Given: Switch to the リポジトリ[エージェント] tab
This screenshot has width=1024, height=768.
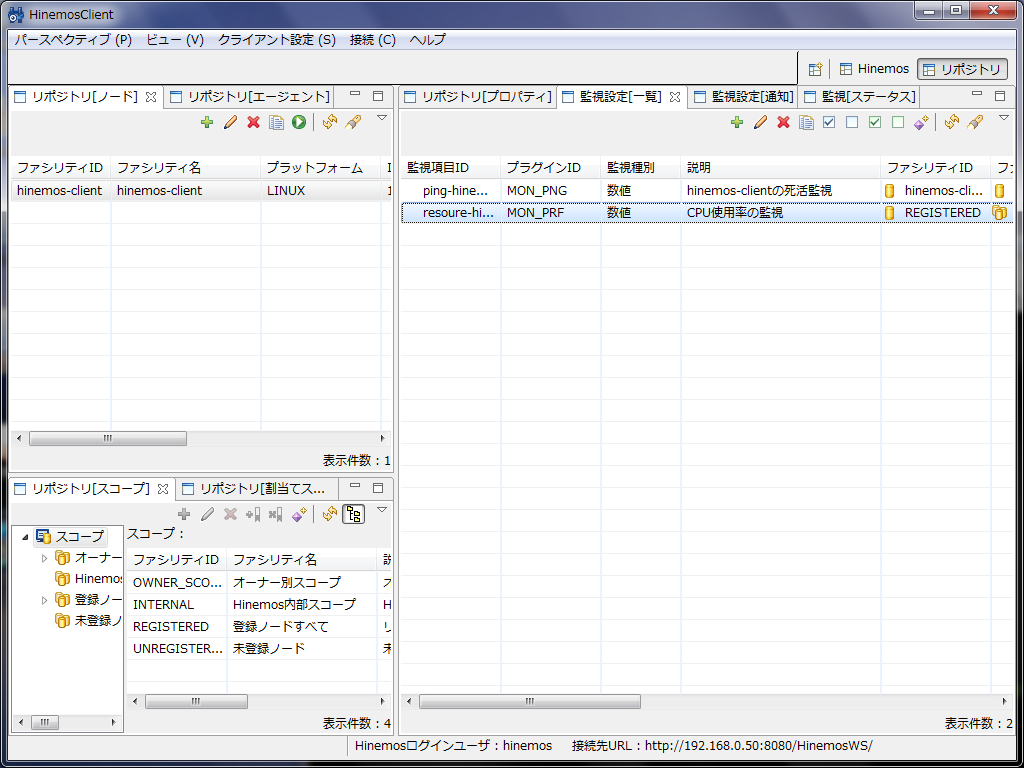Looking at the screenshot, I should tap(250, 97).
